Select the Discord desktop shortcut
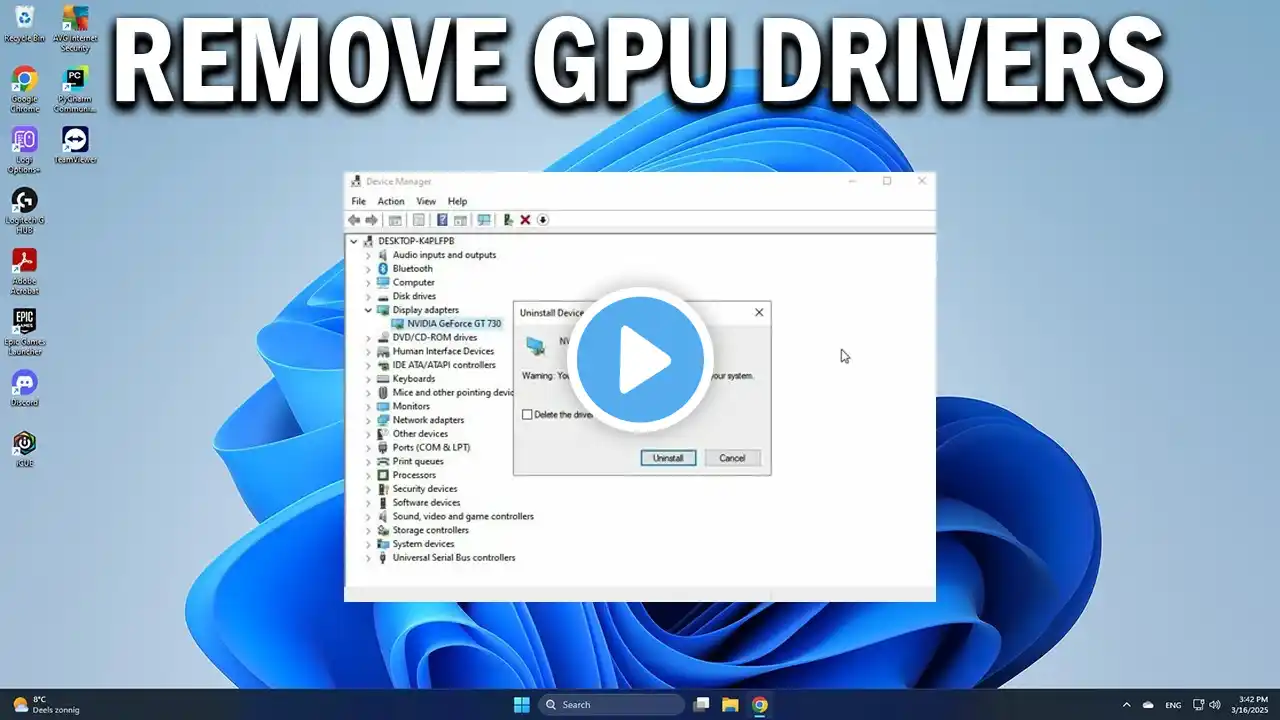Viewport: 1280px width, 720px height. pyautogui.click(x=24, y=389)
